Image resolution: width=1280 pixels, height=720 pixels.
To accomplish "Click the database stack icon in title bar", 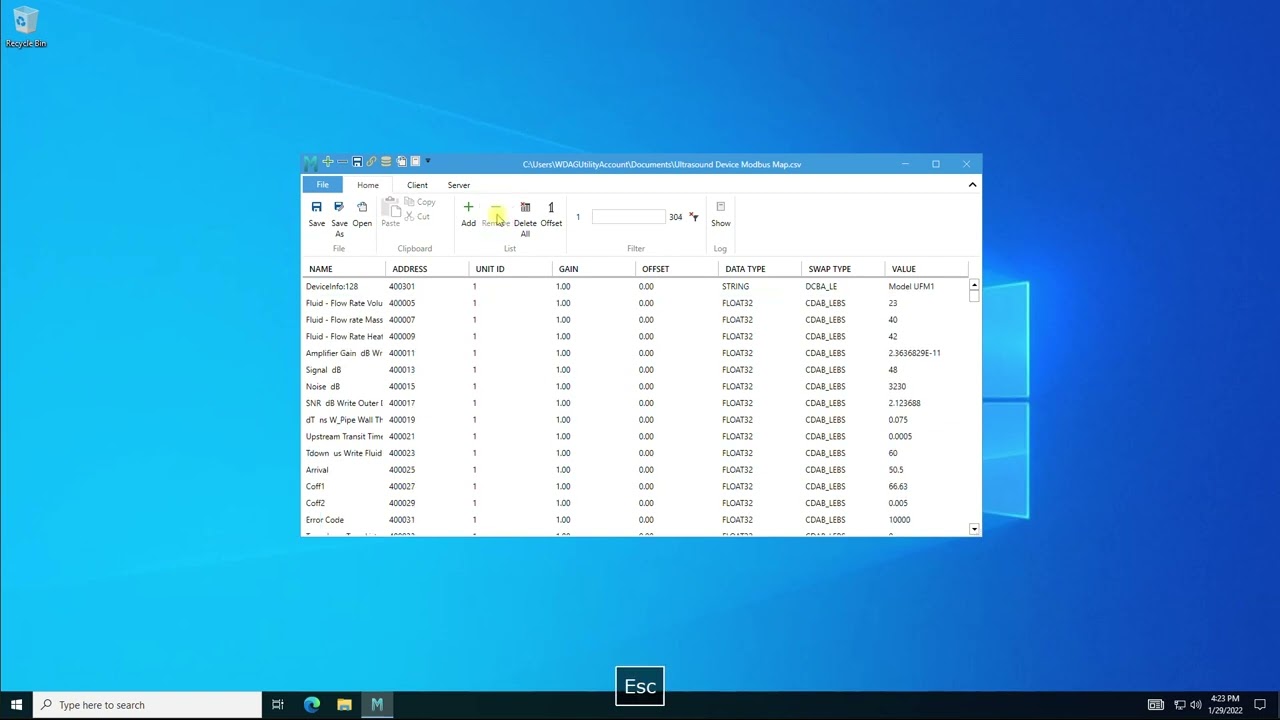I will click(x=386, y=162).
